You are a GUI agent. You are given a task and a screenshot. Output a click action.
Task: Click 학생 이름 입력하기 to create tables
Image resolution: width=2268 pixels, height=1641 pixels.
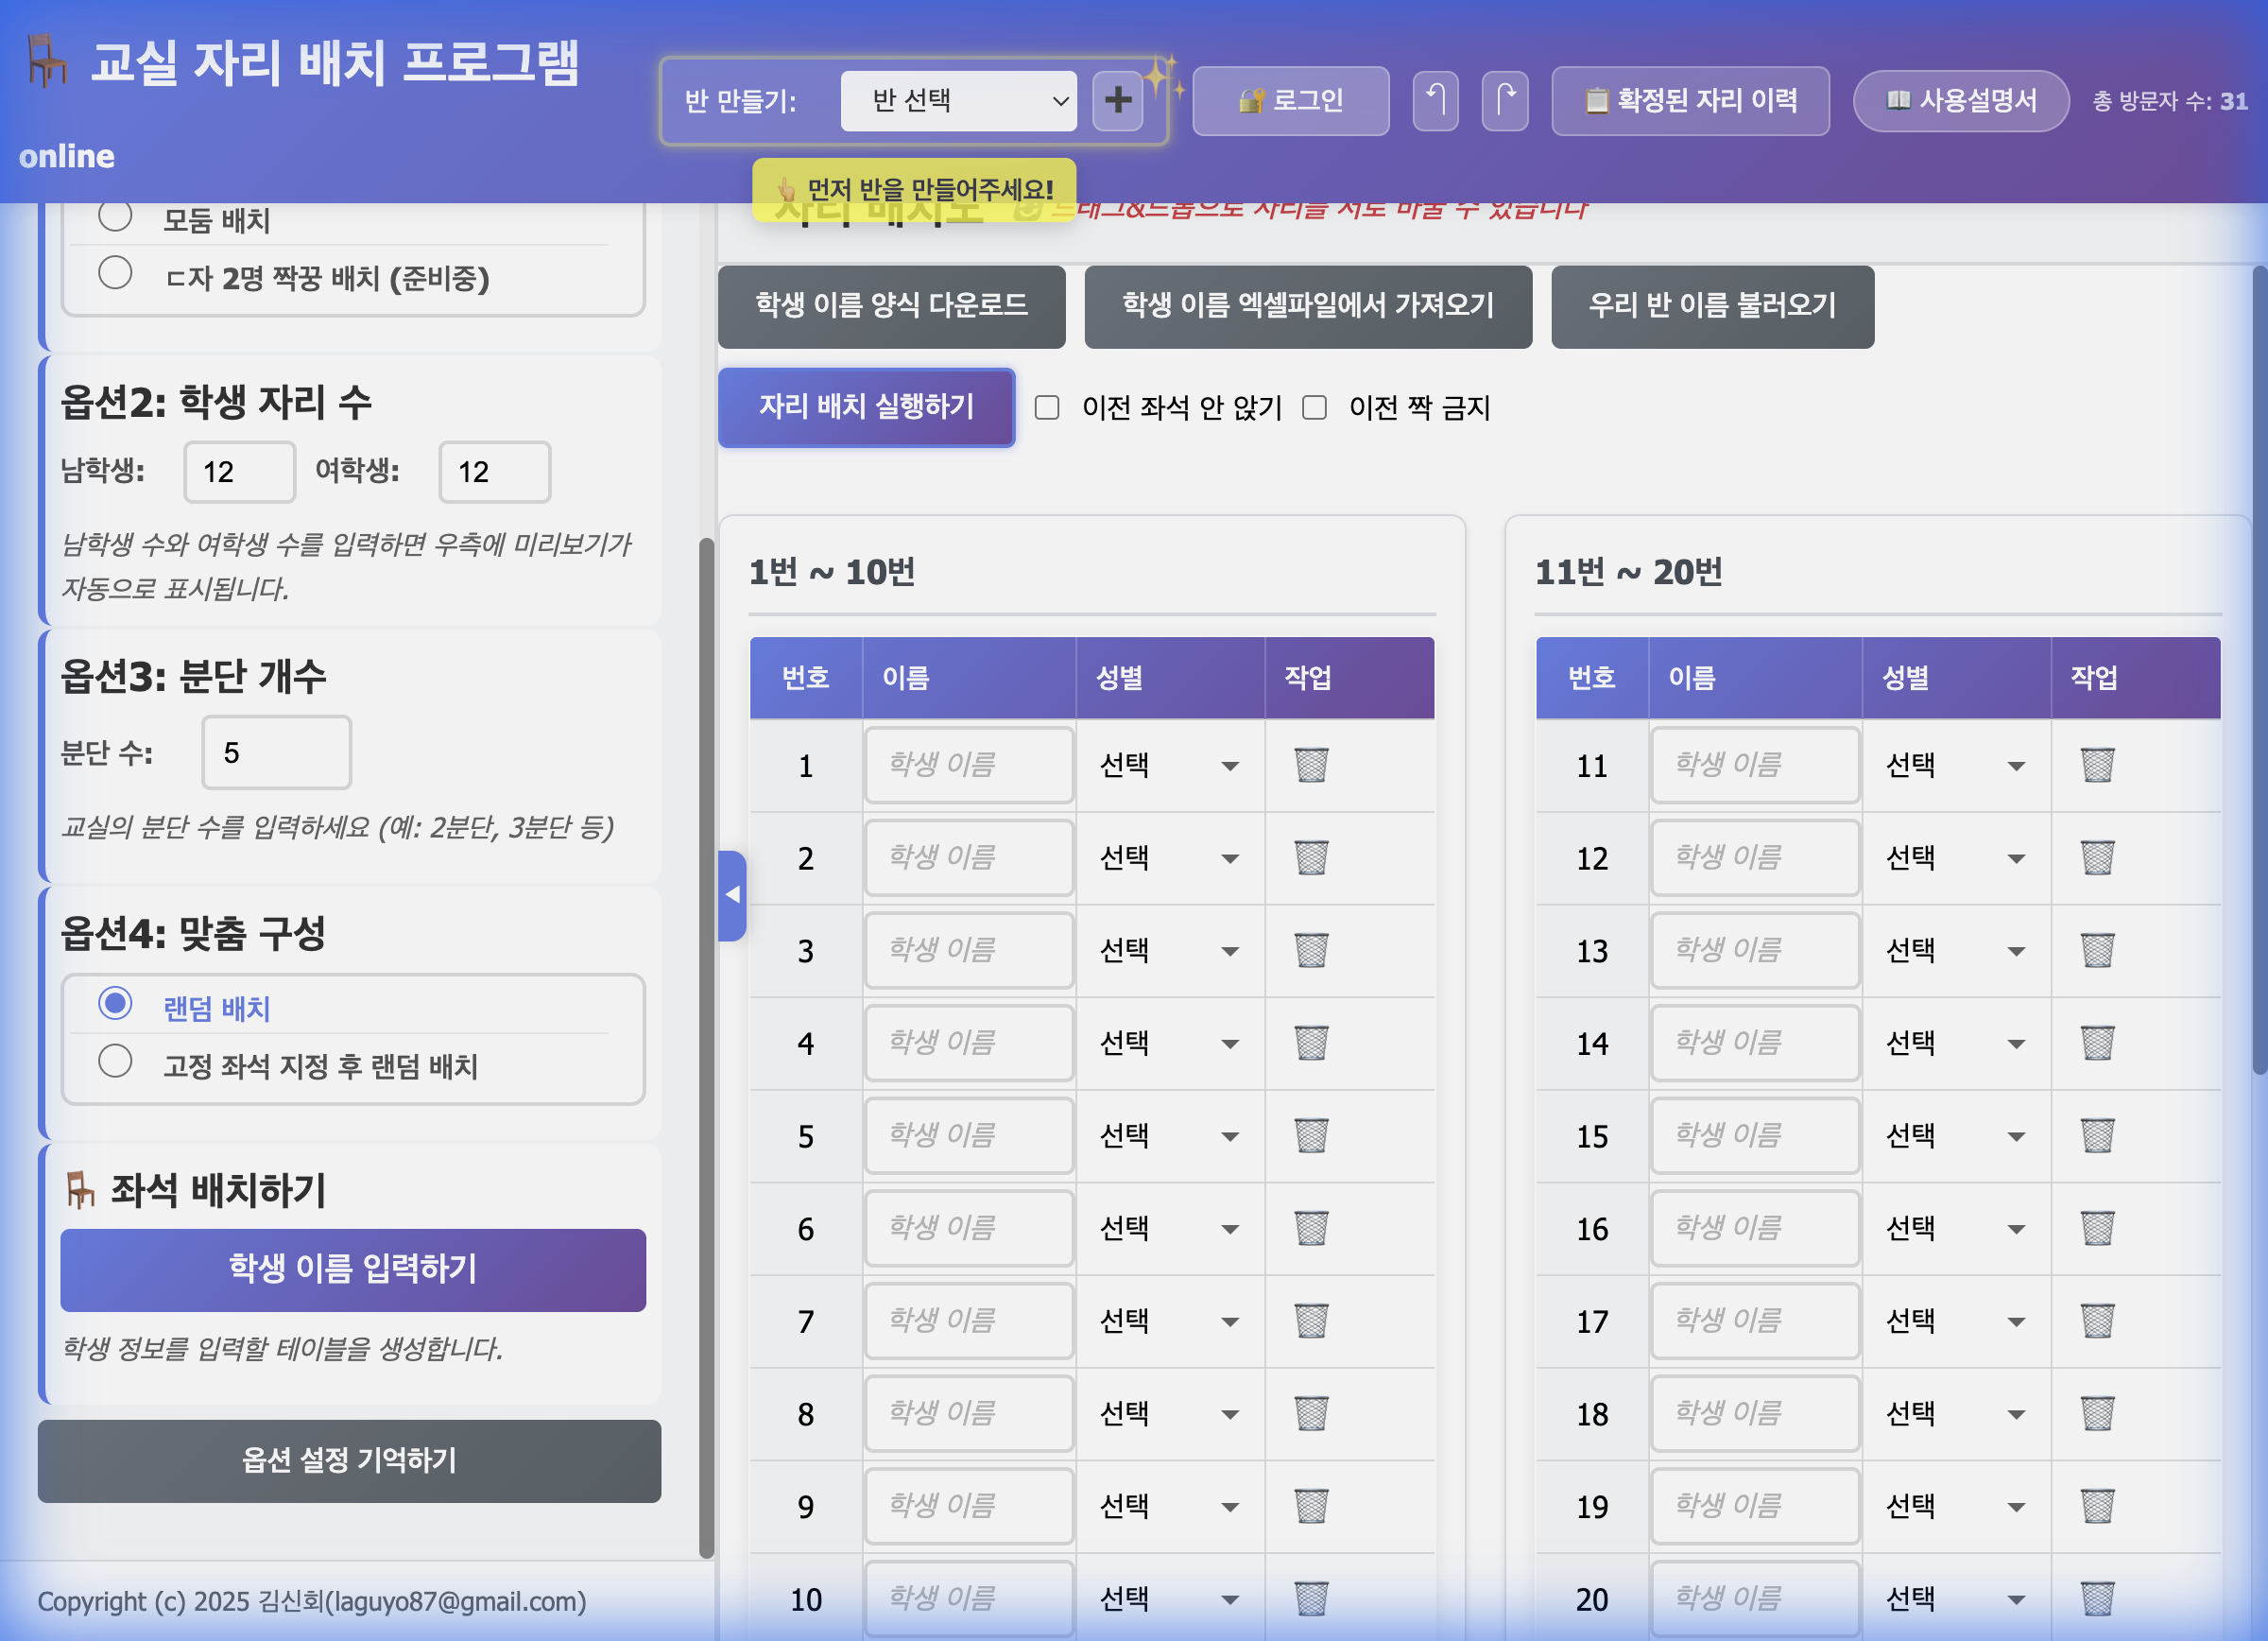pyautogui.click(x=352, y=1270)
